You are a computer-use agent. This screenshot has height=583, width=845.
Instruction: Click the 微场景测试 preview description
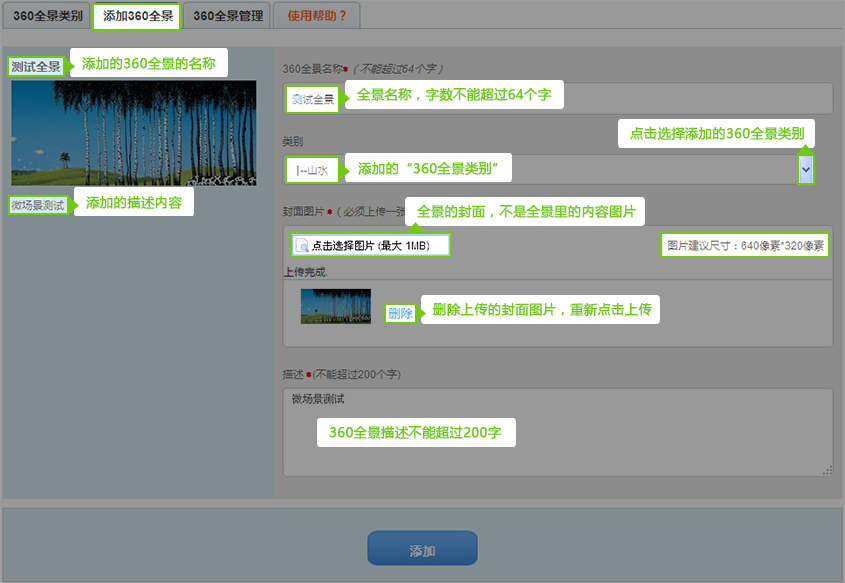(38, 205)
